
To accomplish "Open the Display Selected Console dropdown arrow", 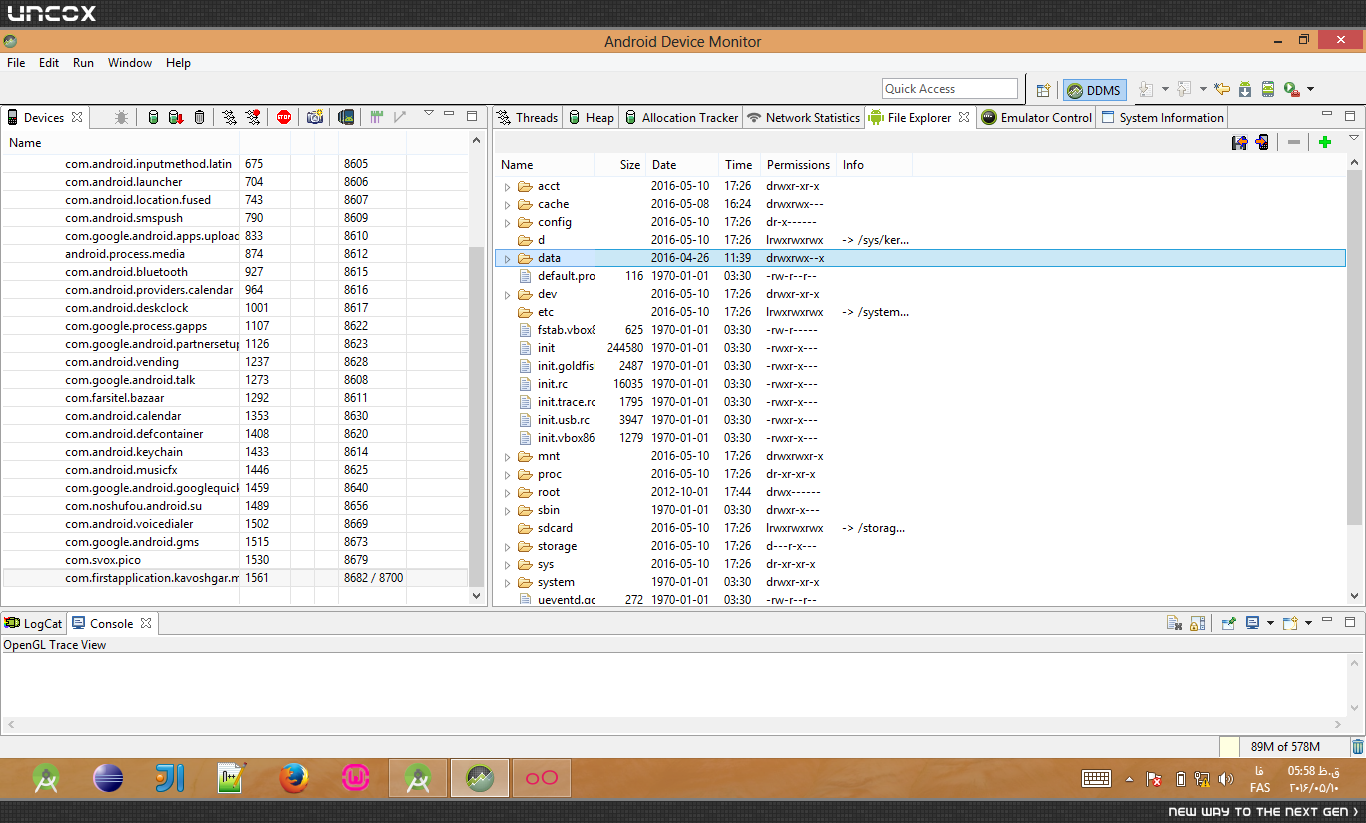I will (1270, 623).
